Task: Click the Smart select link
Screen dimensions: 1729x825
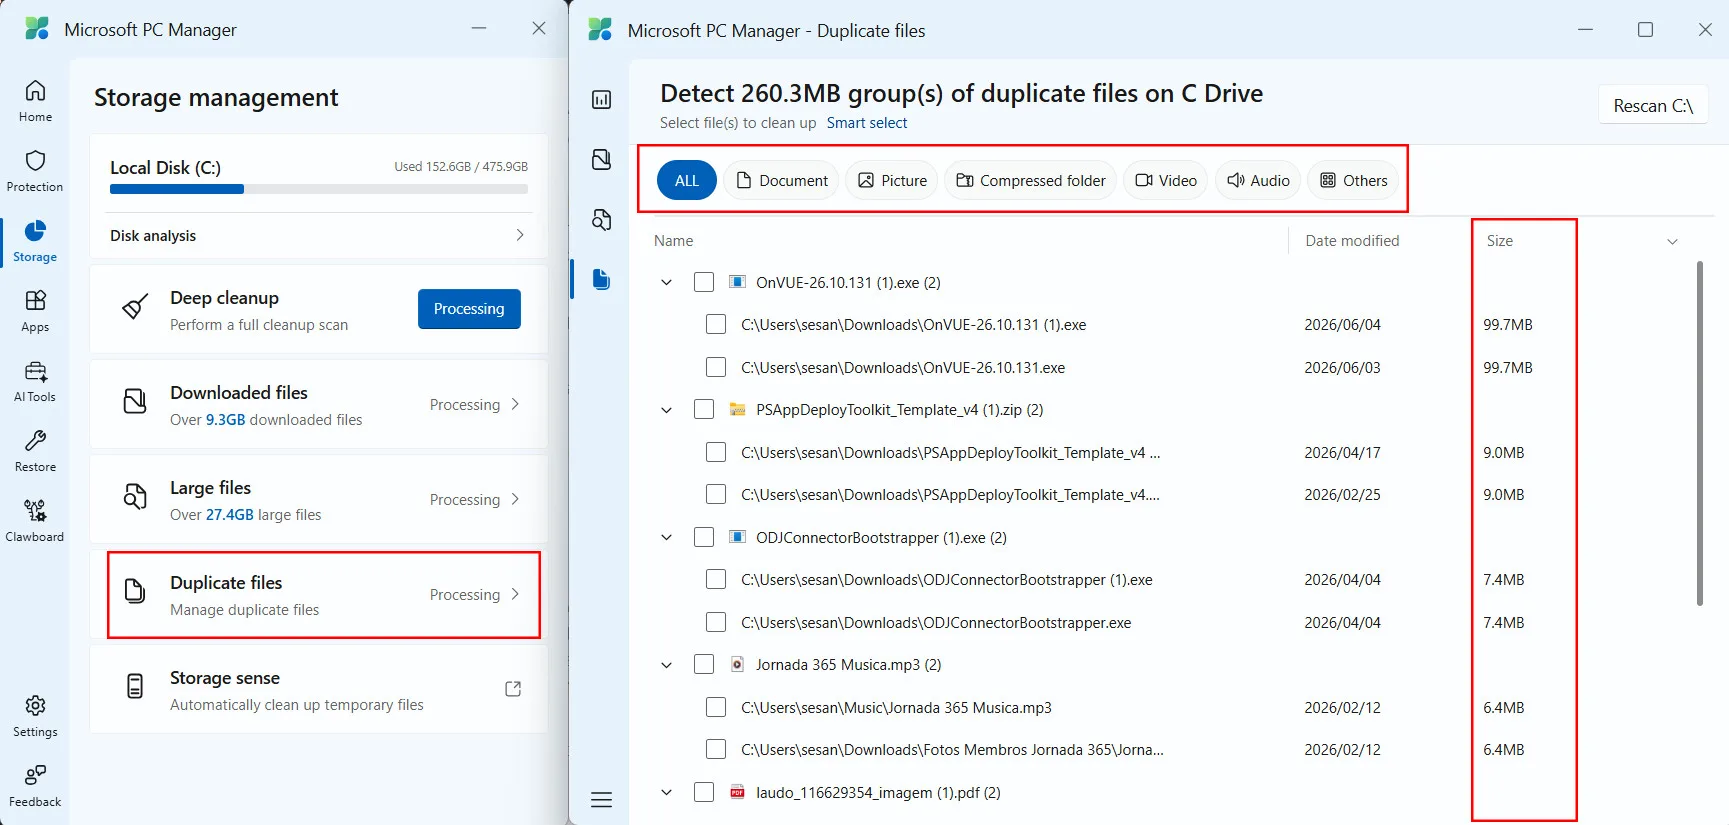Action: coord(867,123)
